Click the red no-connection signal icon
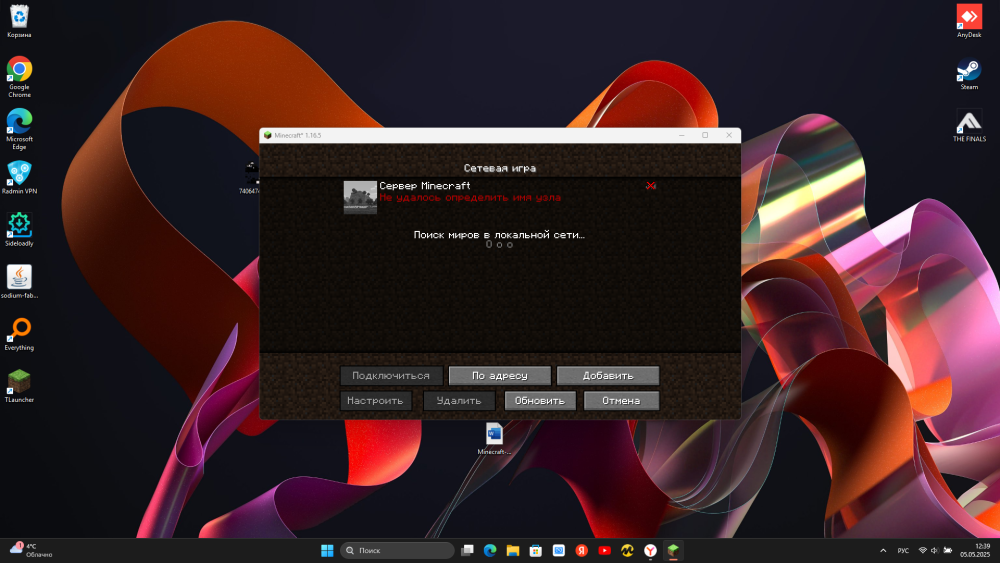 click(651, 186)
